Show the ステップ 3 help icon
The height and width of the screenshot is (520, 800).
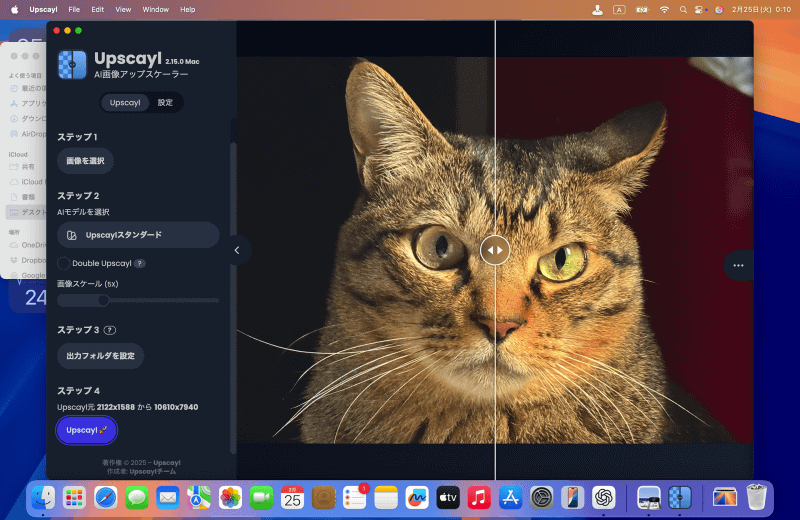[x=110, y=330]
